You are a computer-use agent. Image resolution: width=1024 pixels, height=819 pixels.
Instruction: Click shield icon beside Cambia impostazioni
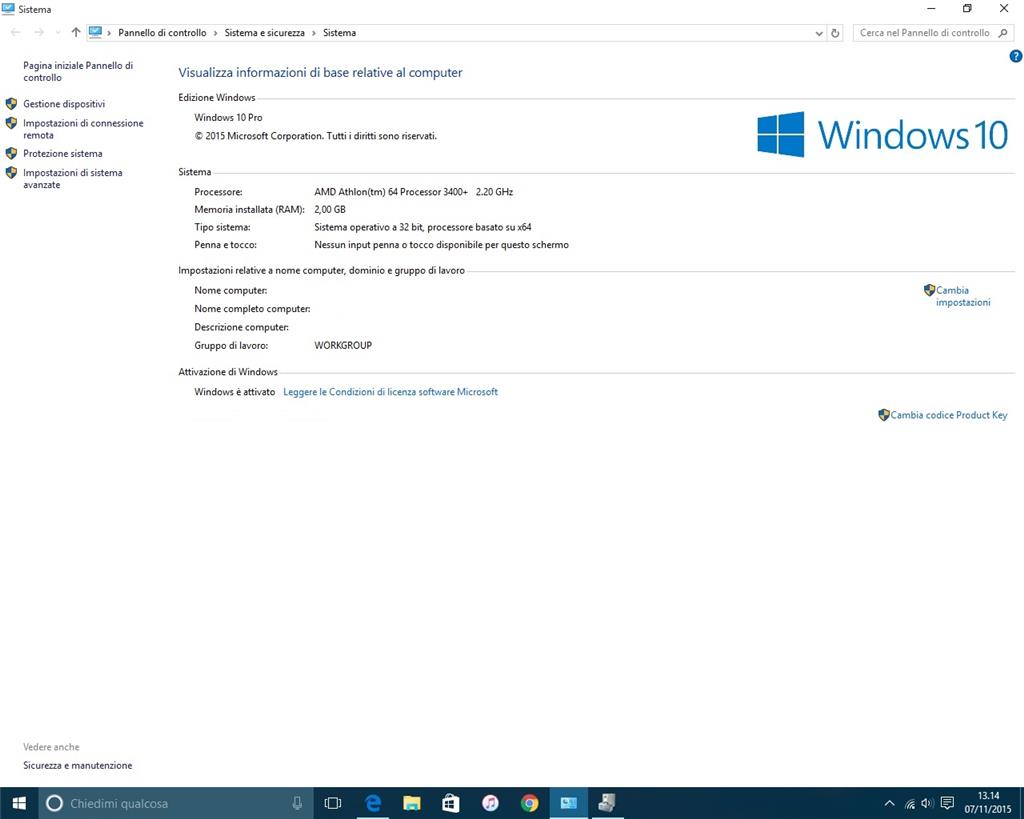tap(929, 290)
